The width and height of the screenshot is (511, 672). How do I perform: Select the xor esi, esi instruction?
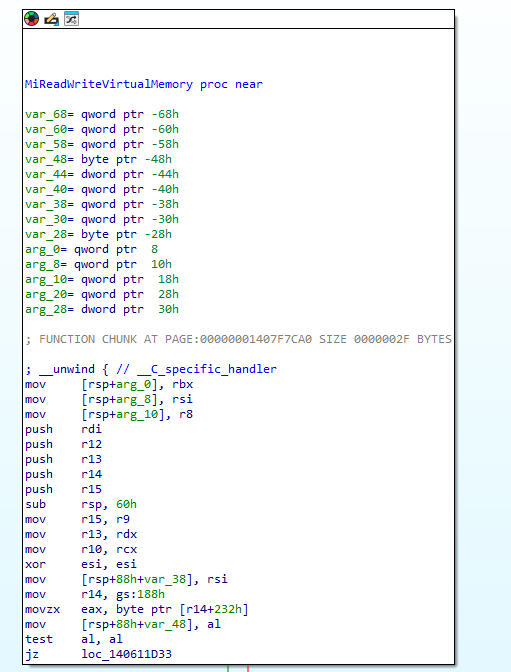tap(81, 564)
